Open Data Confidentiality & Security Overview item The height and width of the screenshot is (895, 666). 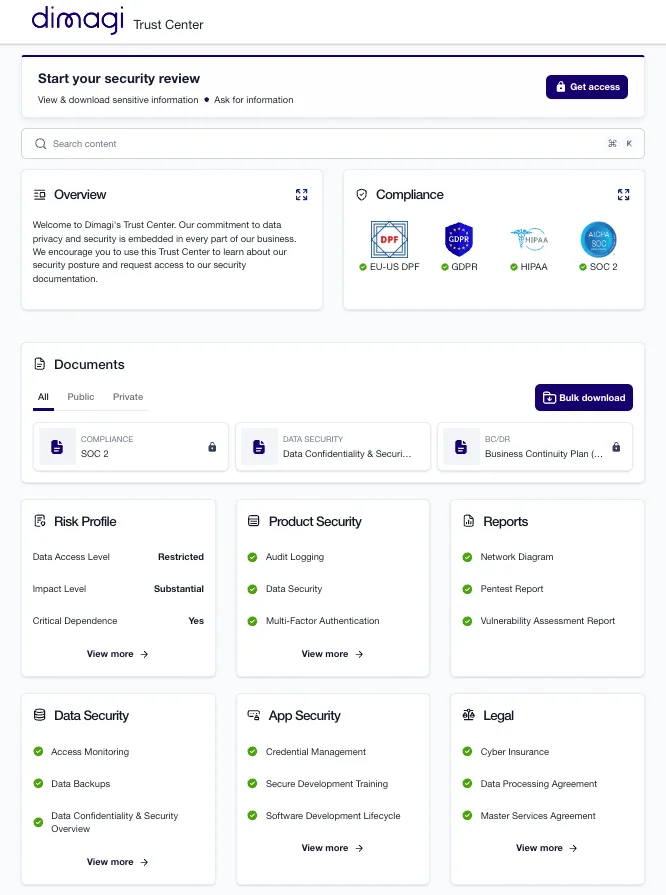point(115,823)
